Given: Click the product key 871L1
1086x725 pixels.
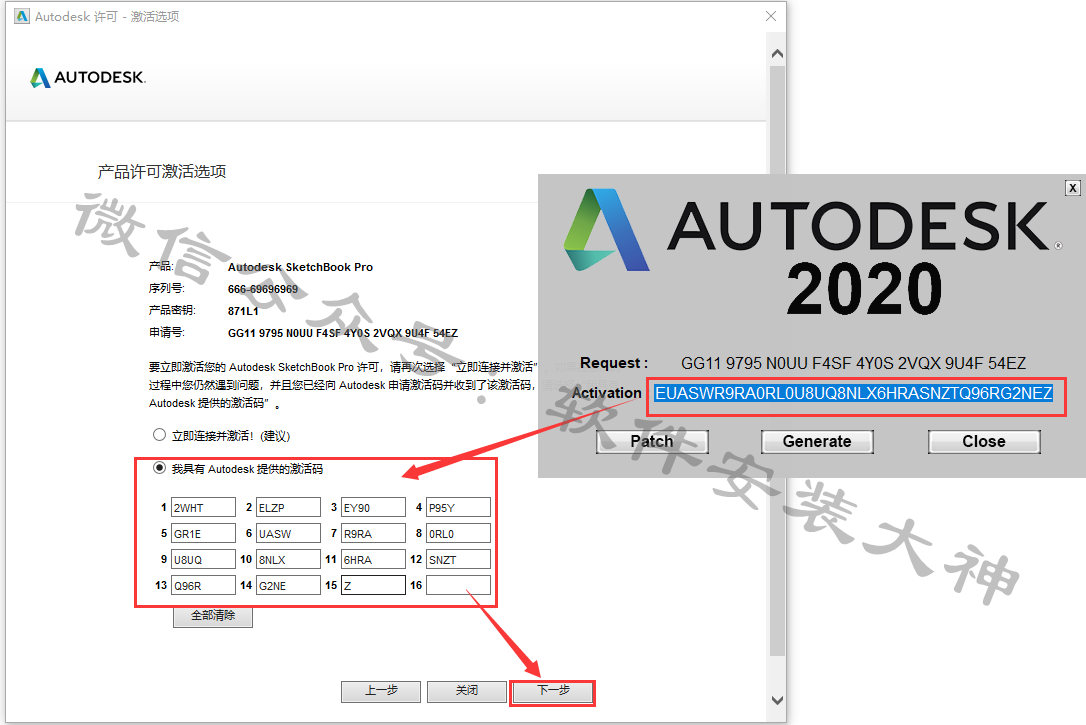Looking at the screenshot, I should coord(243,311).
